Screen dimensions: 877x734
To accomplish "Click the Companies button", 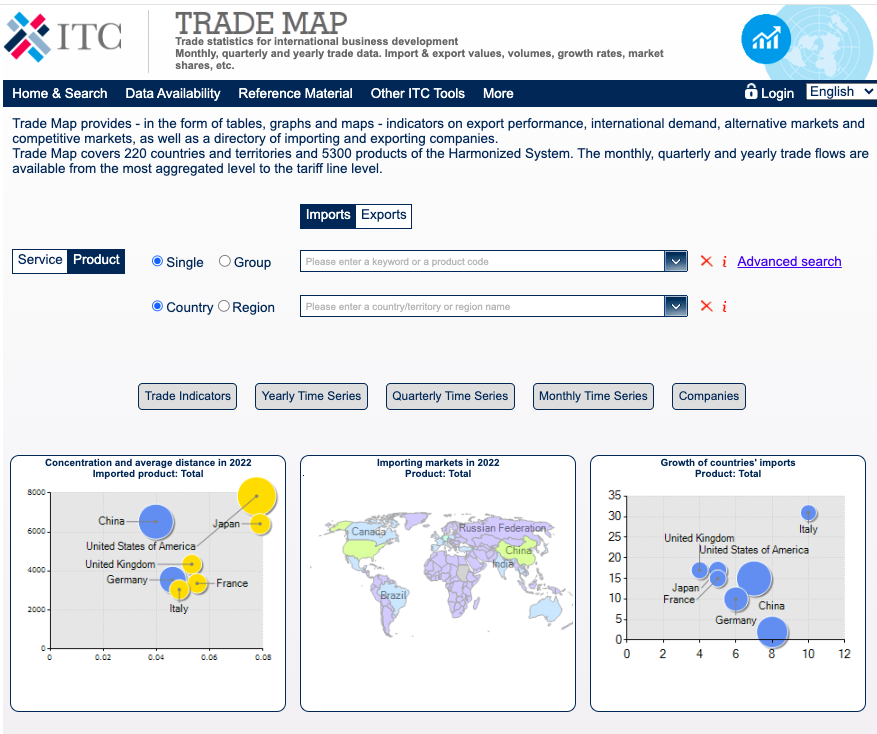I will (709, 396).
